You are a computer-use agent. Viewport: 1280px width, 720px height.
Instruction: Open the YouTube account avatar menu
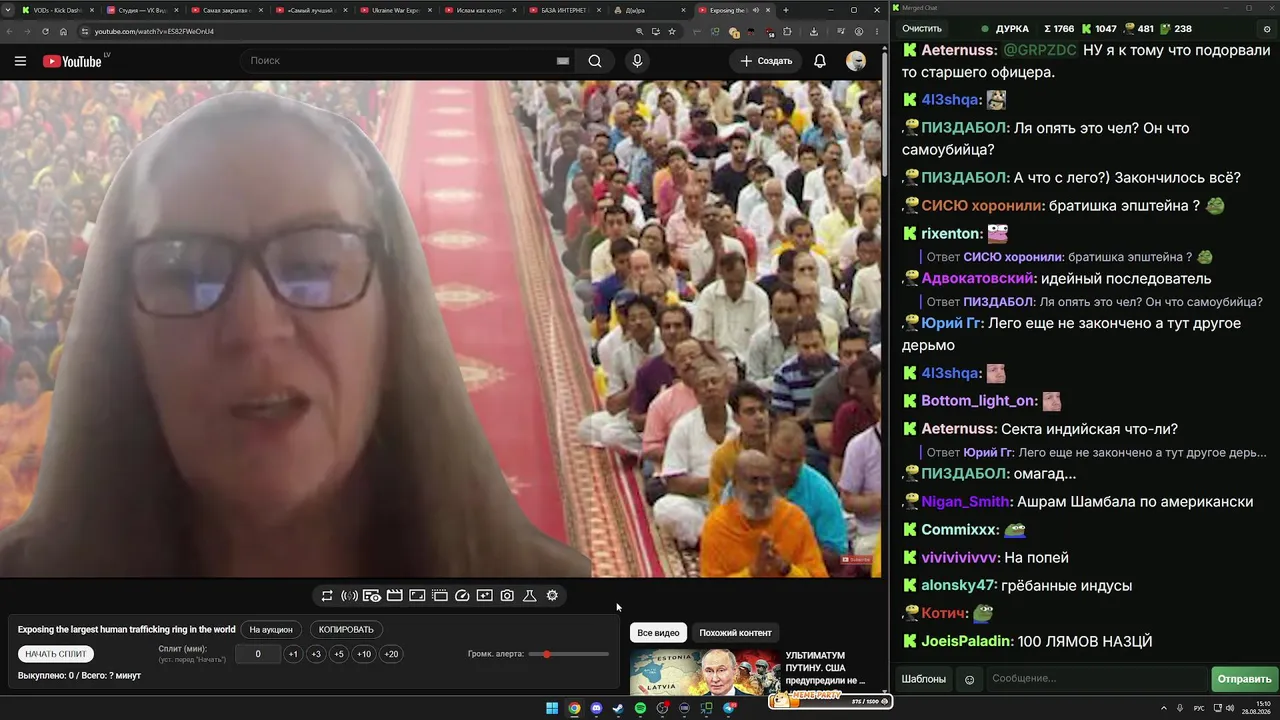(856, 61)
